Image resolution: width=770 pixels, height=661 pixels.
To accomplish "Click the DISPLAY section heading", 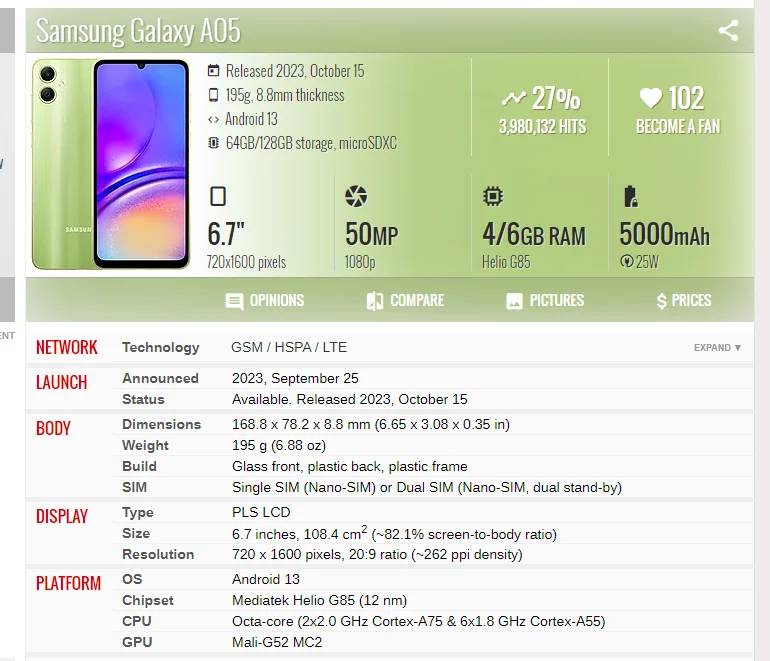I will [x=62, y=516].
